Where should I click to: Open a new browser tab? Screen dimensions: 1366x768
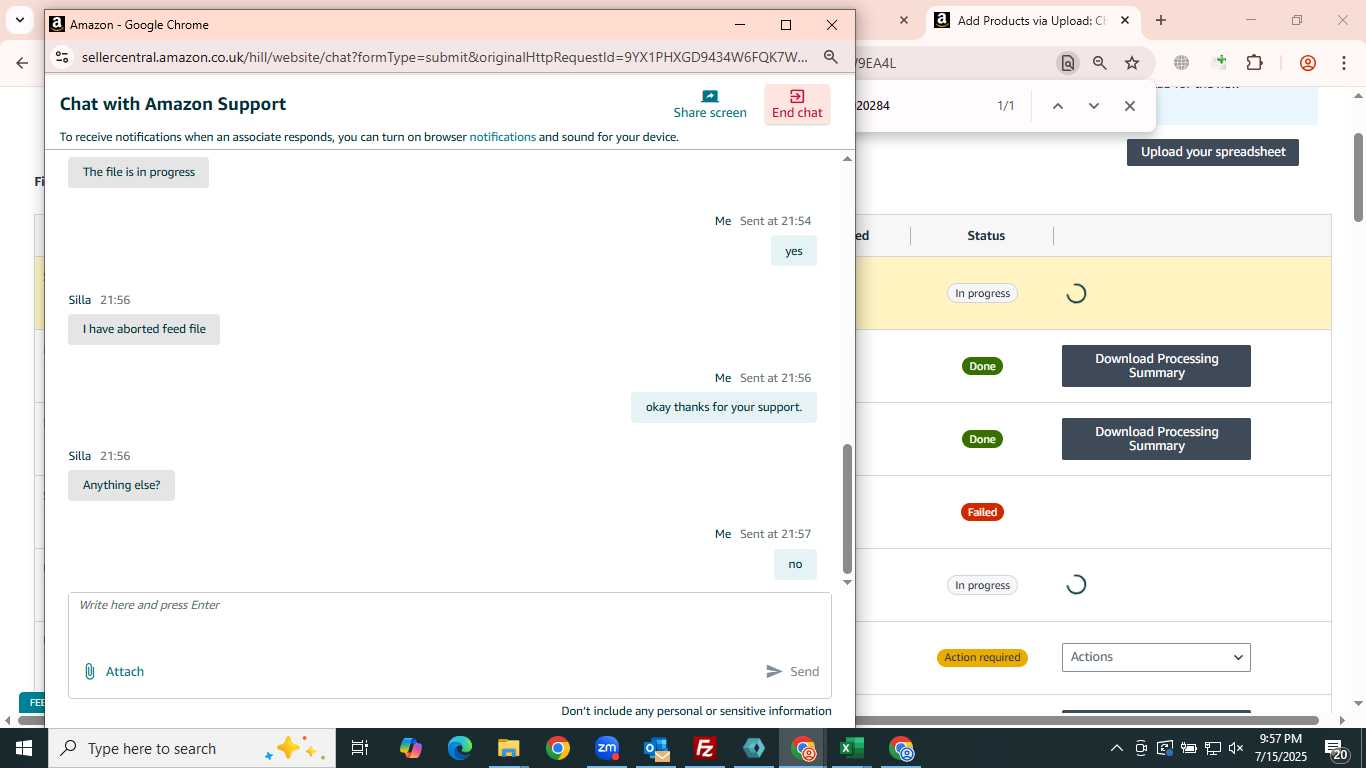click(1160, 20)
